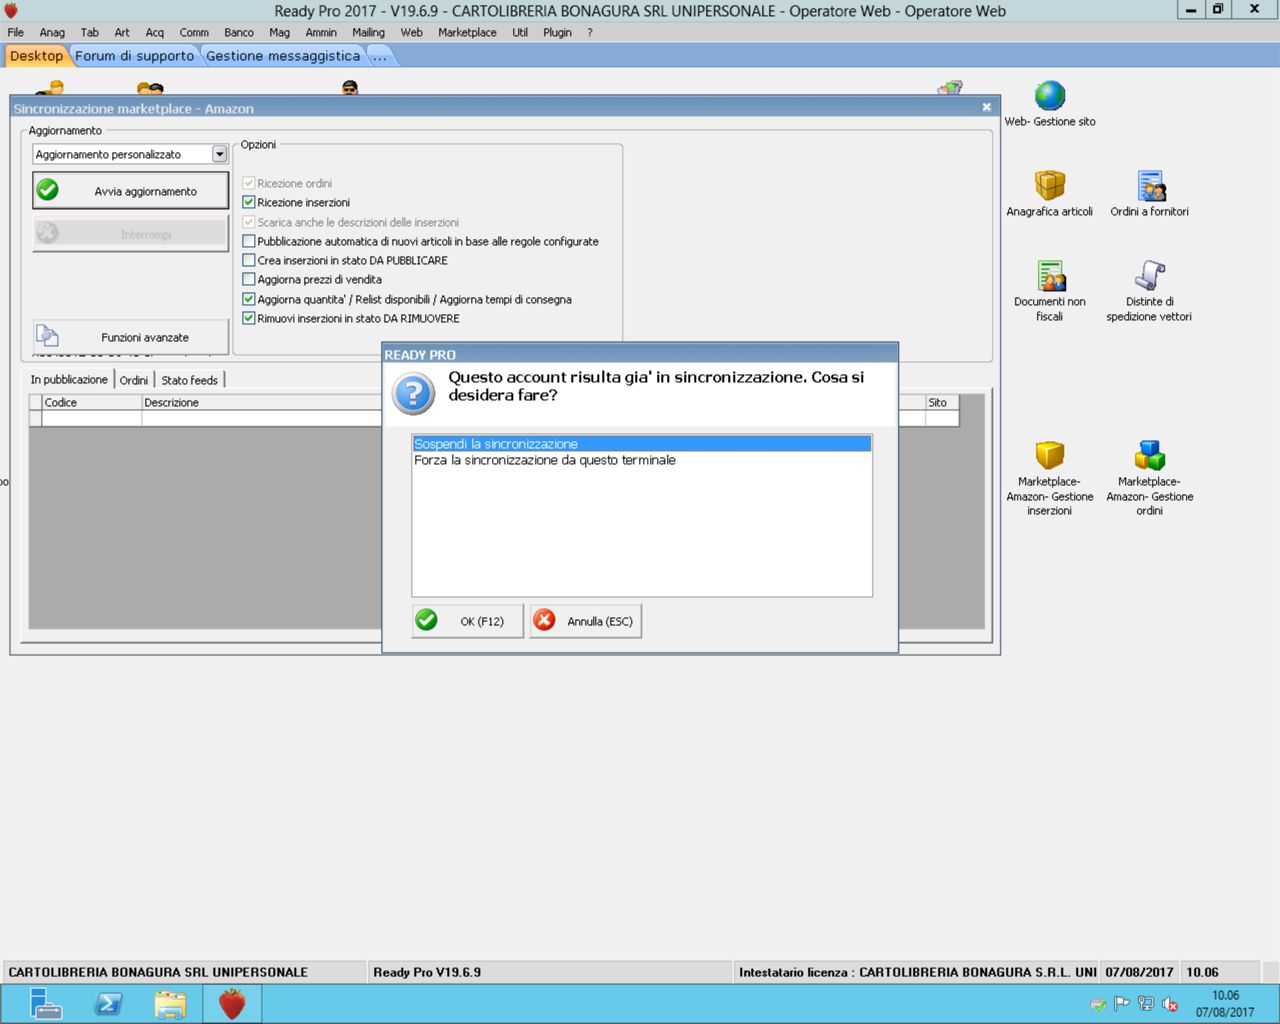This screenshot has width=1280, height=1024.
Task: Toggle the Ricezione ordini checkbox
Action: [x=249, y=183]
